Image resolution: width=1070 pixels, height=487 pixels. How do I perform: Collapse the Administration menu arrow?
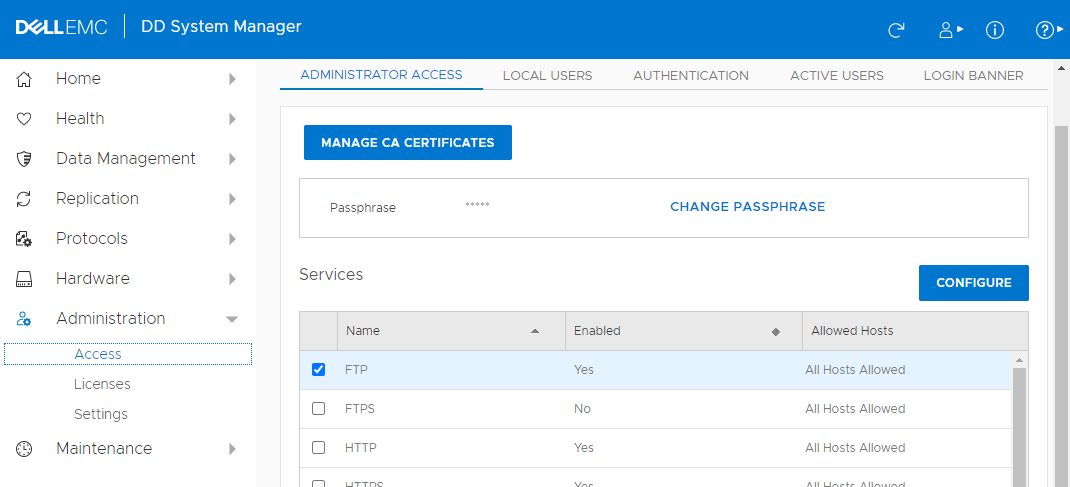click(x=232, y=319)
